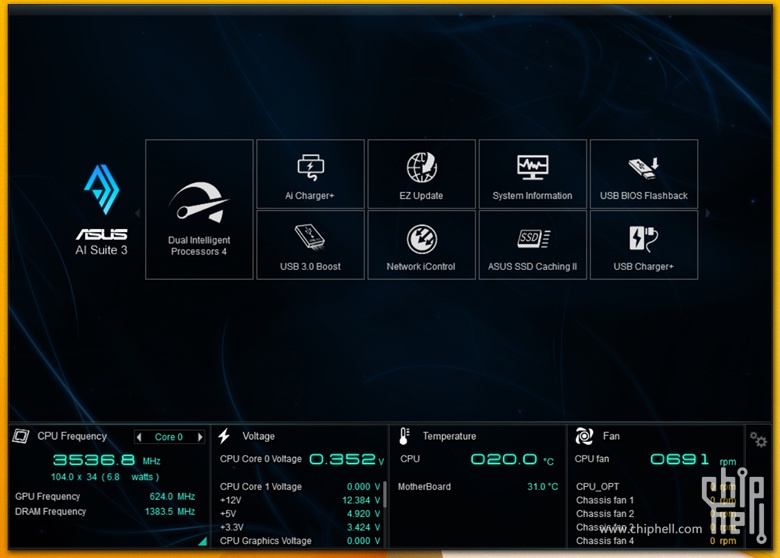Click the Chassis fan 1 row
Screen dimensions: 780x558
(656, 500)
